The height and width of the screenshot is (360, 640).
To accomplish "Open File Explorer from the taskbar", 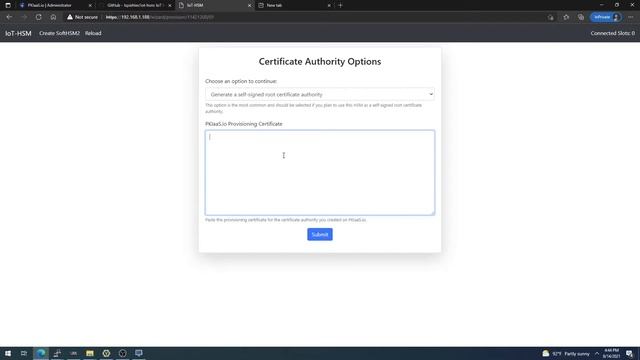I will (x=90, y=353).
